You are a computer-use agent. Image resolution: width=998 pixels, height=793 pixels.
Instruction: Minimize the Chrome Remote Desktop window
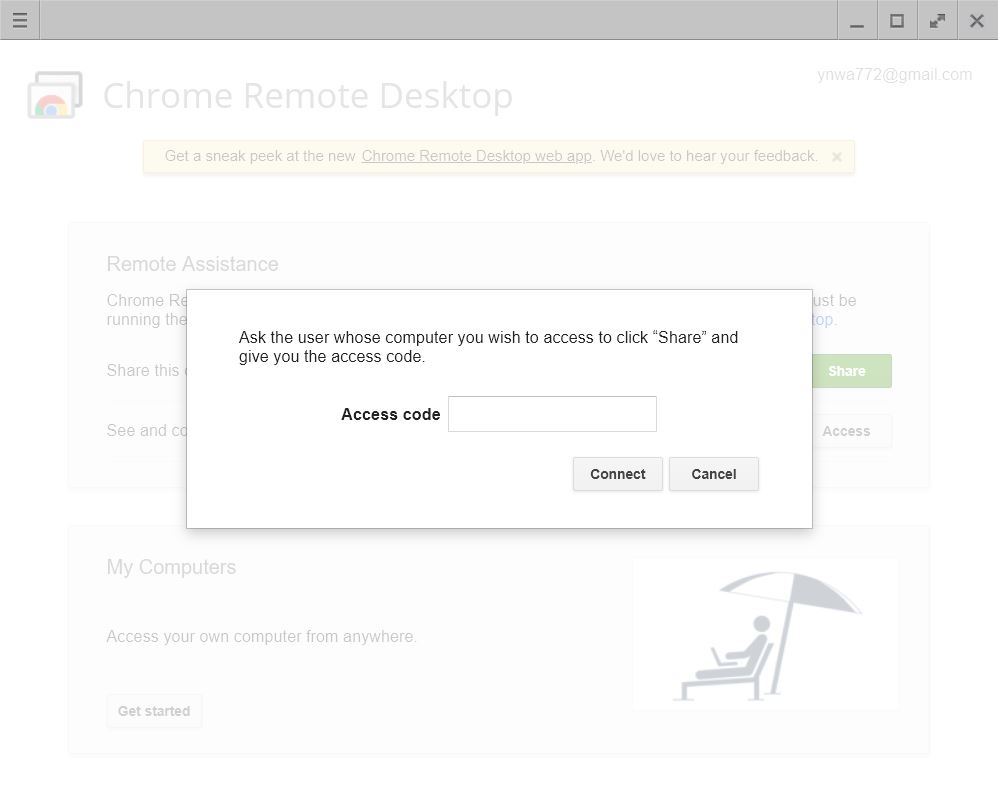click(857, 20)
